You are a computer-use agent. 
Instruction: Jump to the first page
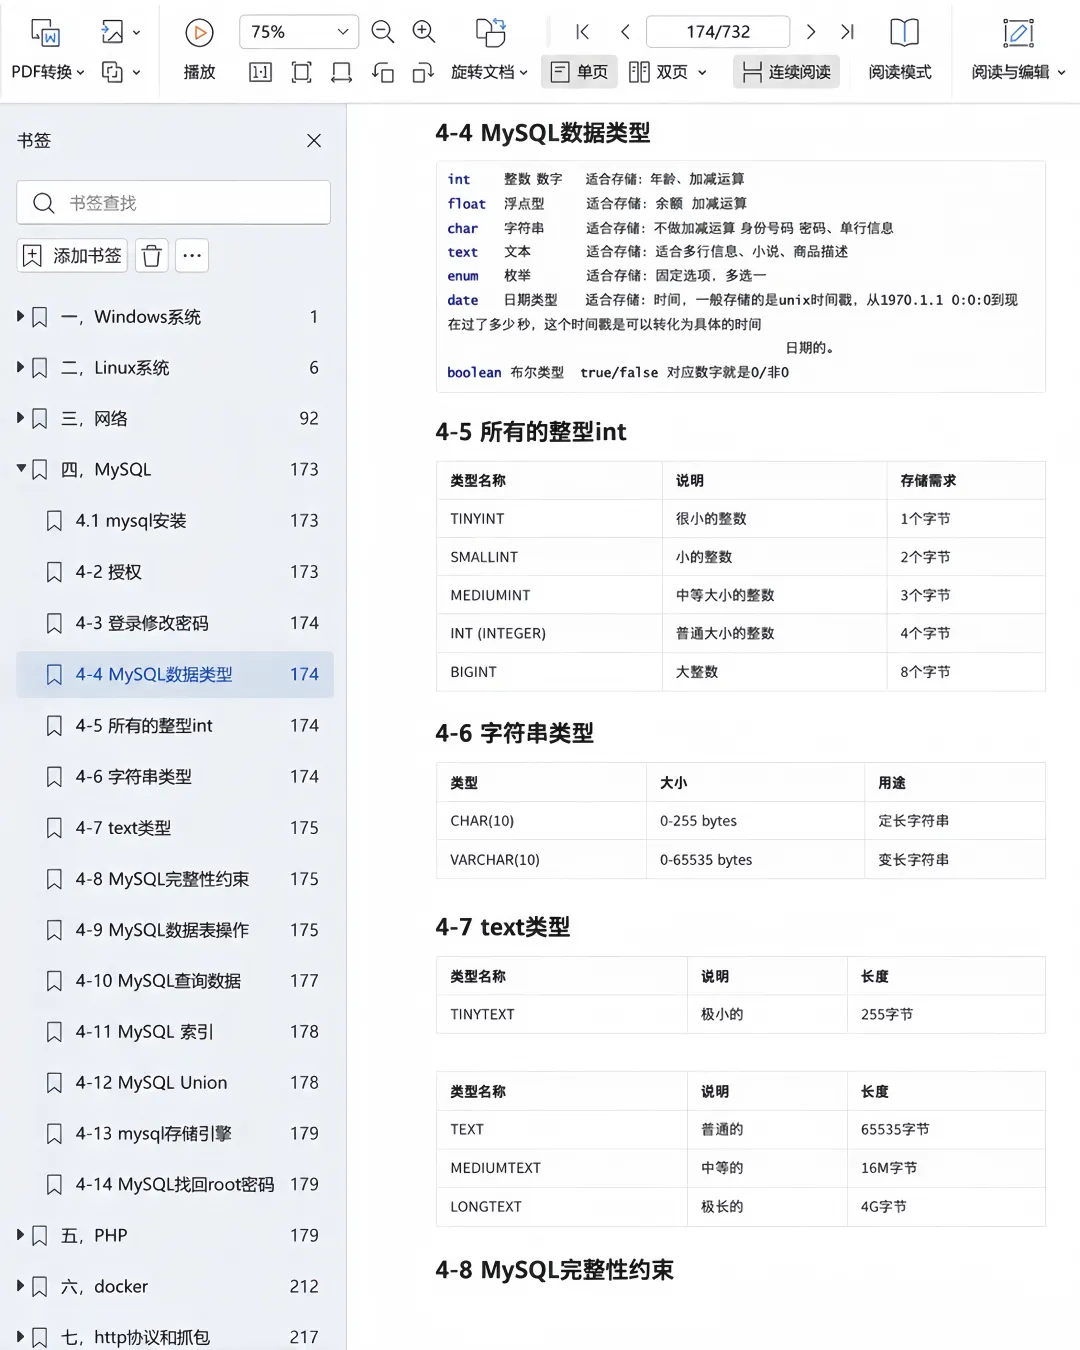coord(583,32)
